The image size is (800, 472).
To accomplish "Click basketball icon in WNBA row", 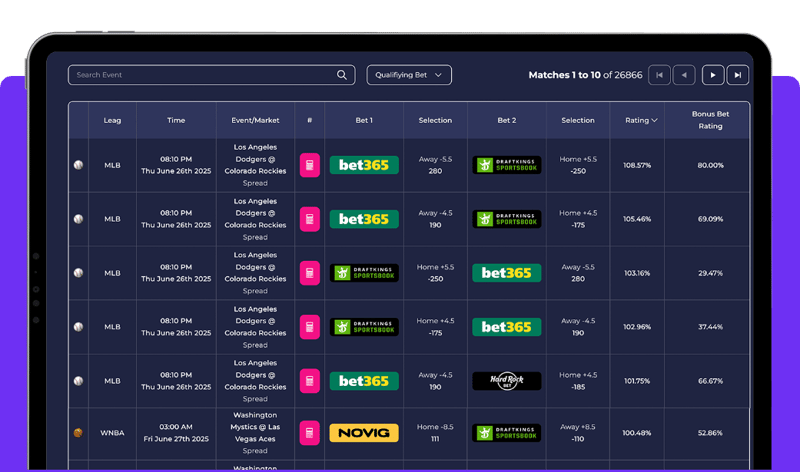I will tap(78, 433).
